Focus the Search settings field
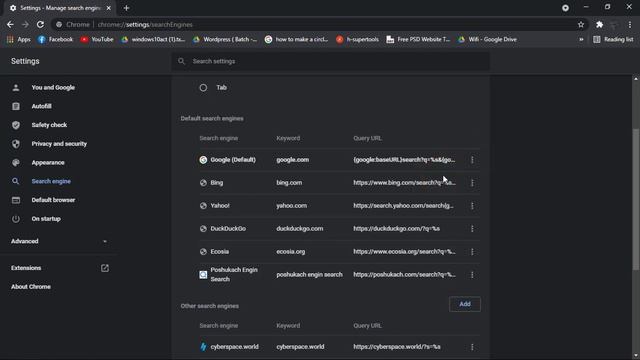This screenshot has height=360, width=640. coord(331,61)
